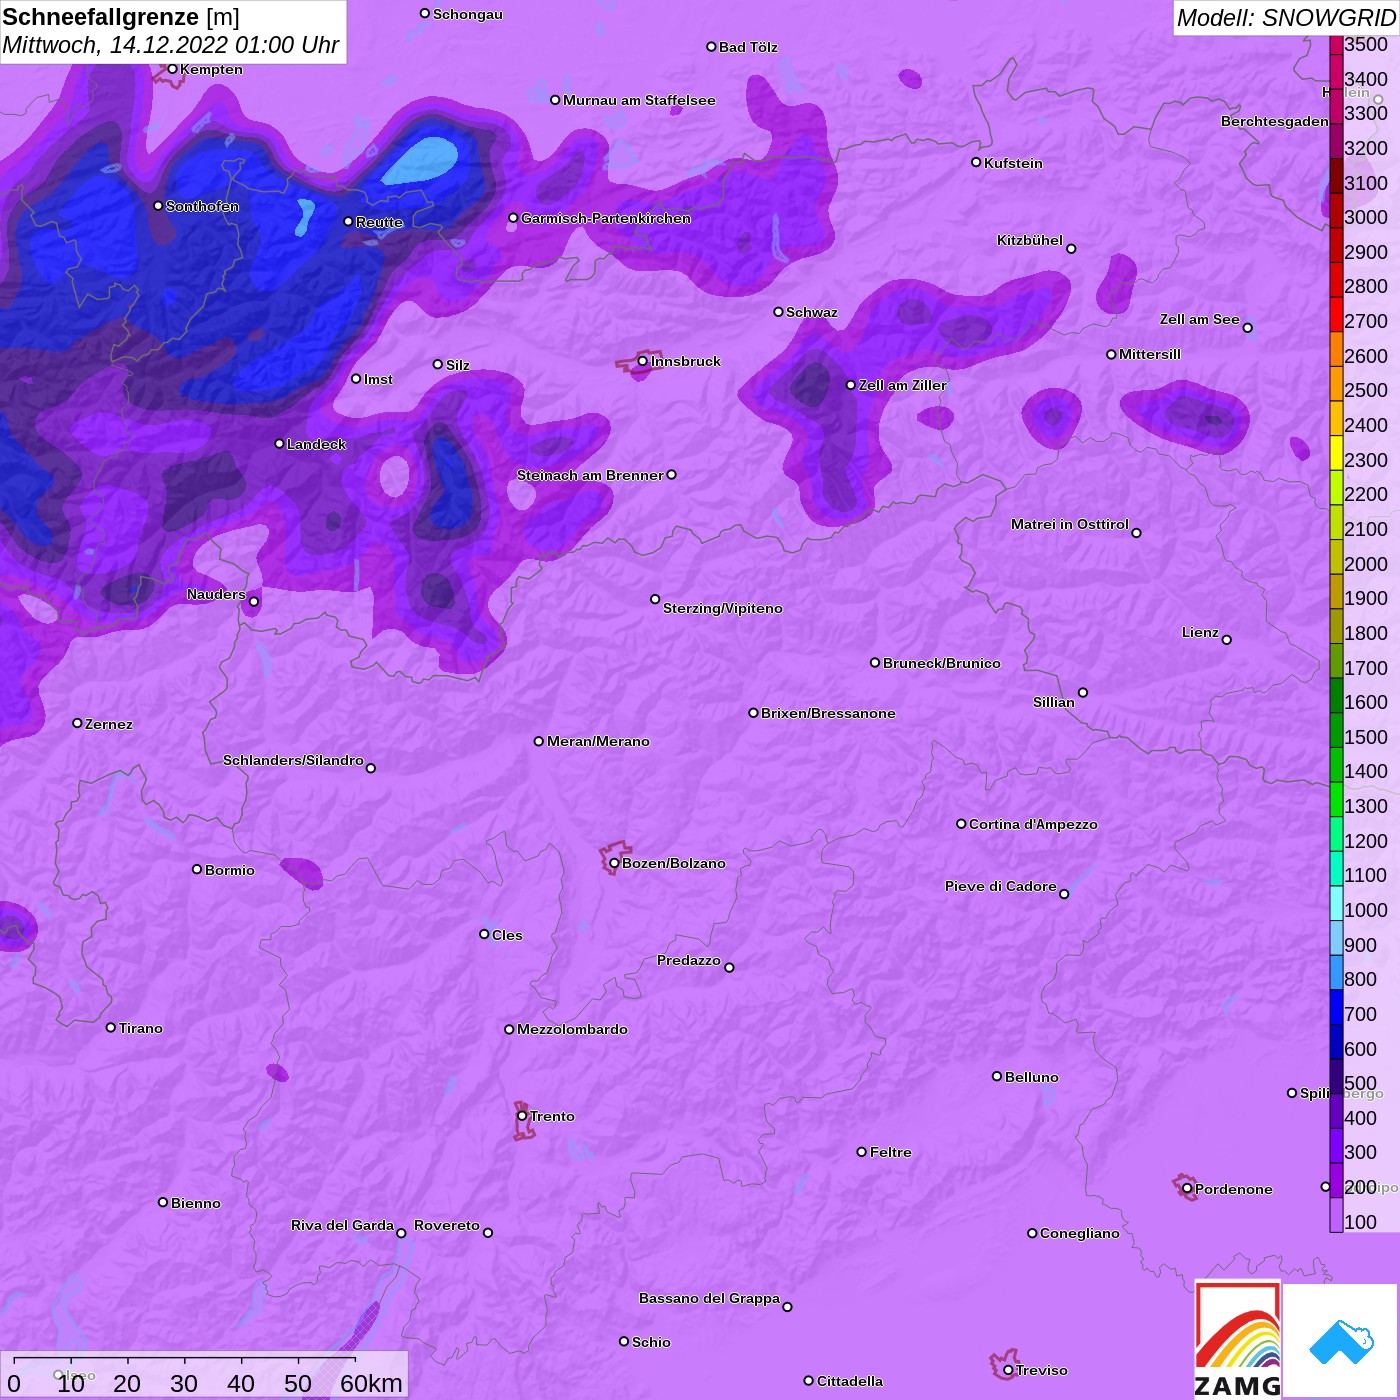Click the blue mountain snow logo
This screenshot has height=1400, width=1400.
1341,1341
